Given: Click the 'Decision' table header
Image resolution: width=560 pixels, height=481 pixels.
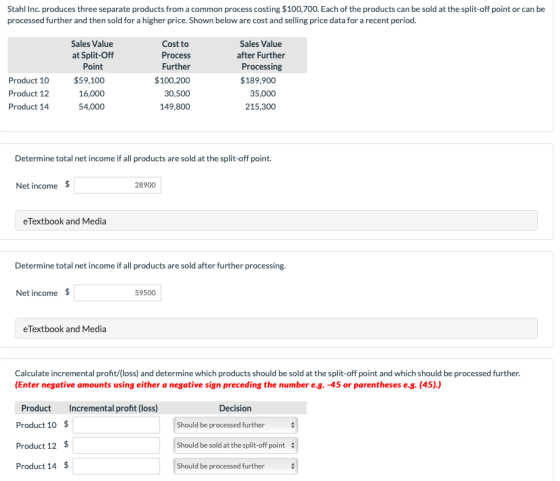Looking at the screenshot, I should point(235,408).
